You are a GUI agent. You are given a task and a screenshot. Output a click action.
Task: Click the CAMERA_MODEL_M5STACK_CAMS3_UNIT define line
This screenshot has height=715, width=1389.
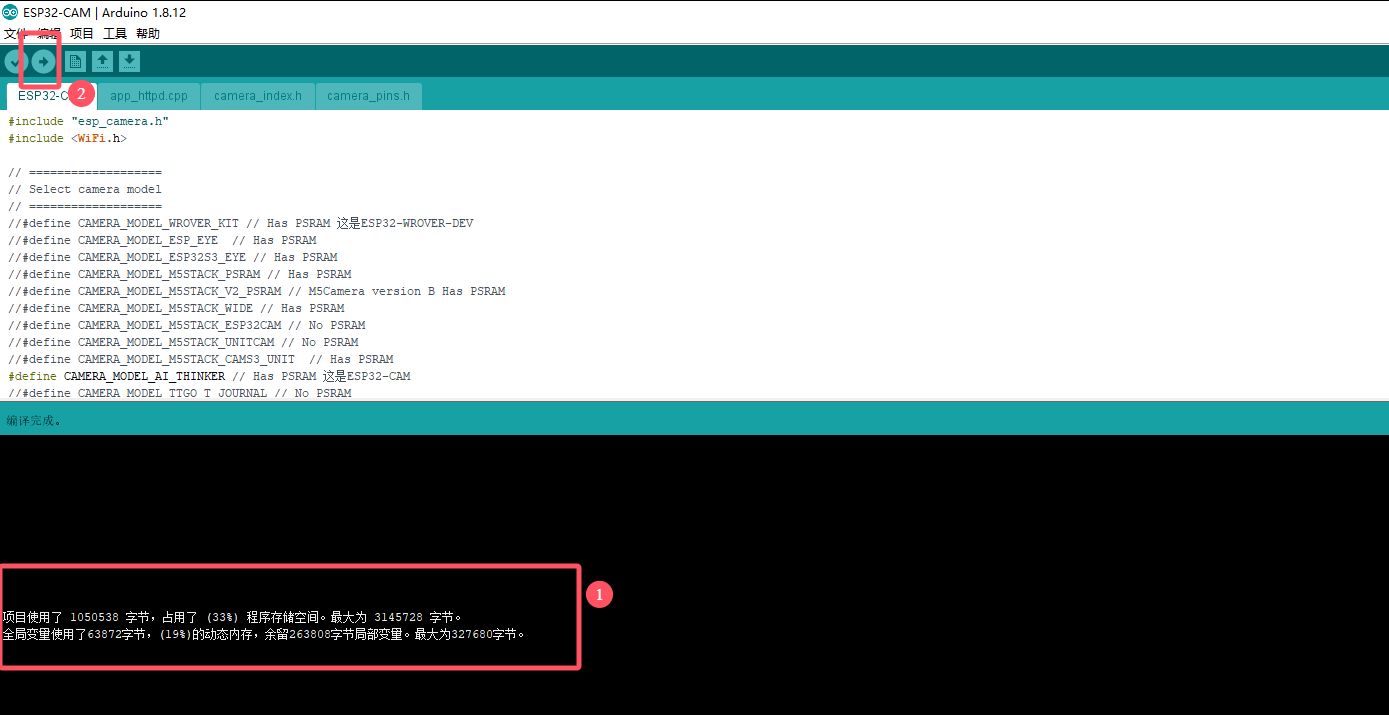pyautogui.click(x=201, y=359)
